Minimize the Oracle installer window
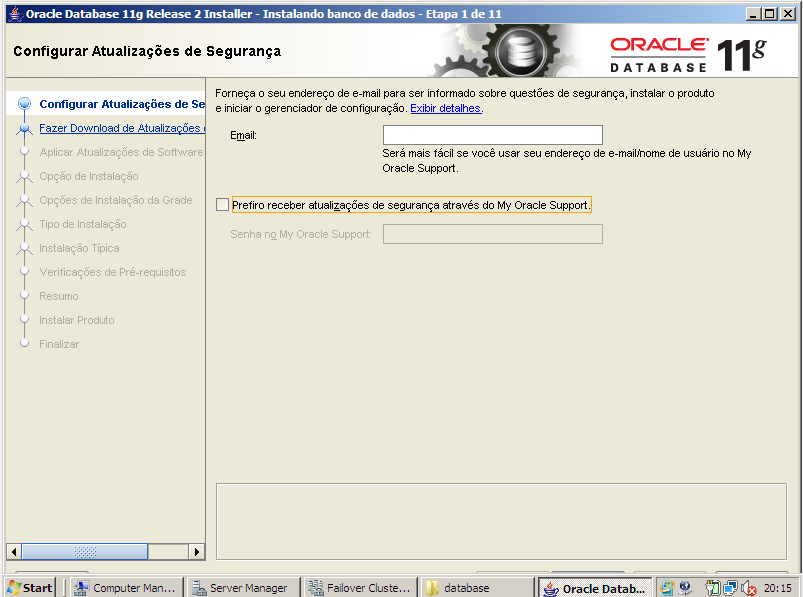Image resolution: width=803 pixels, height=597 pixels. 752,14
